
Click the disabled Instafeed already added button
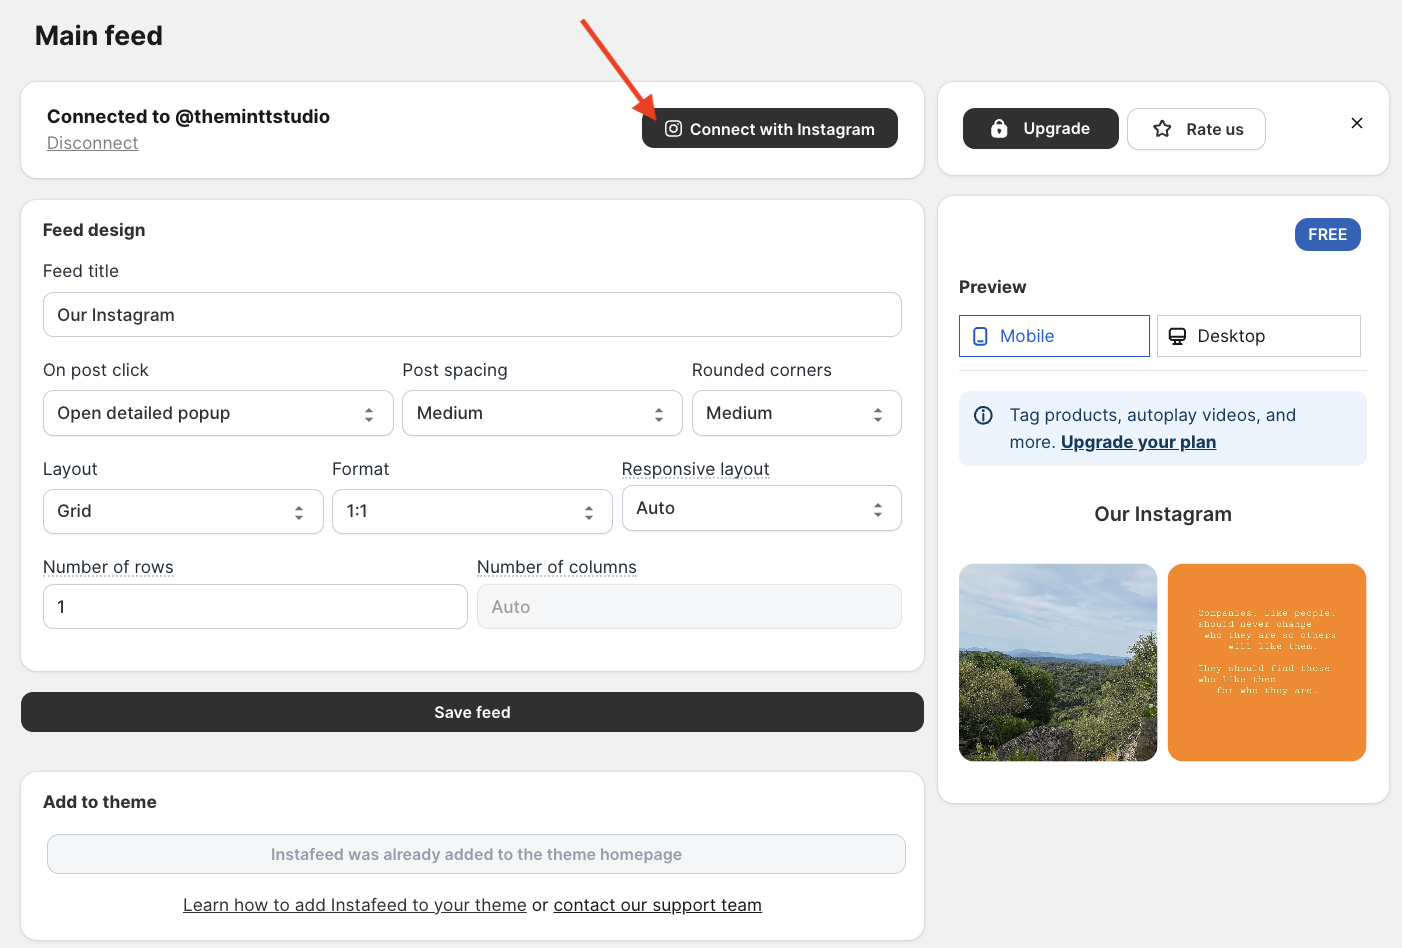[476, 854]
